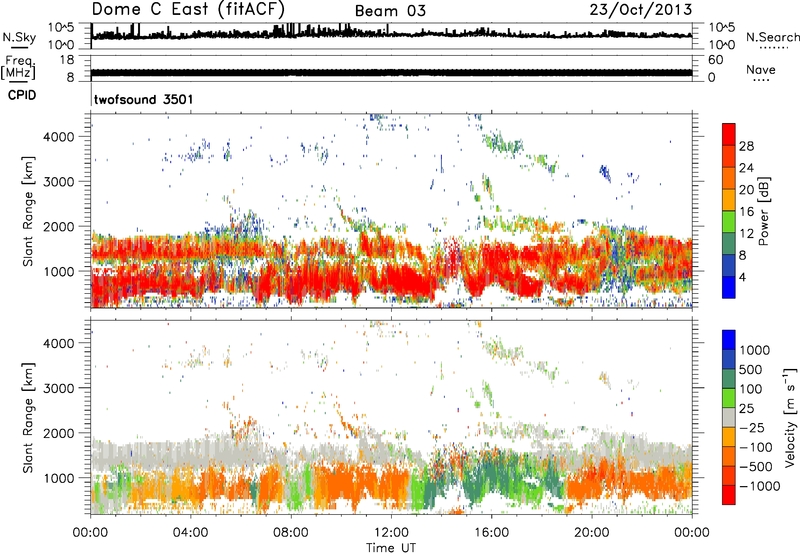Click the '-25' tick on Velocity colorbar
The height and width of the screenshot is (554, 800).
tap(752, 427)
